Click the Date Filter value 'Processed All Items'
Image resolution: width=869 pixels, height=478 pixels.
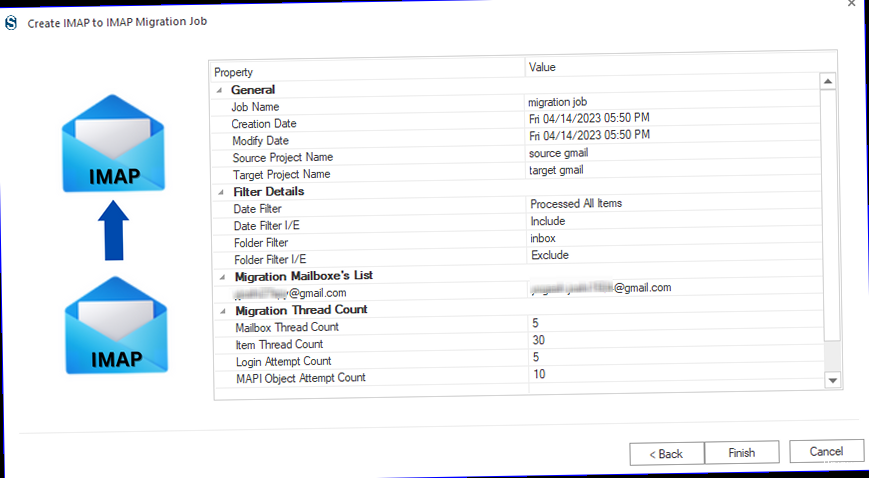point(576,203)
